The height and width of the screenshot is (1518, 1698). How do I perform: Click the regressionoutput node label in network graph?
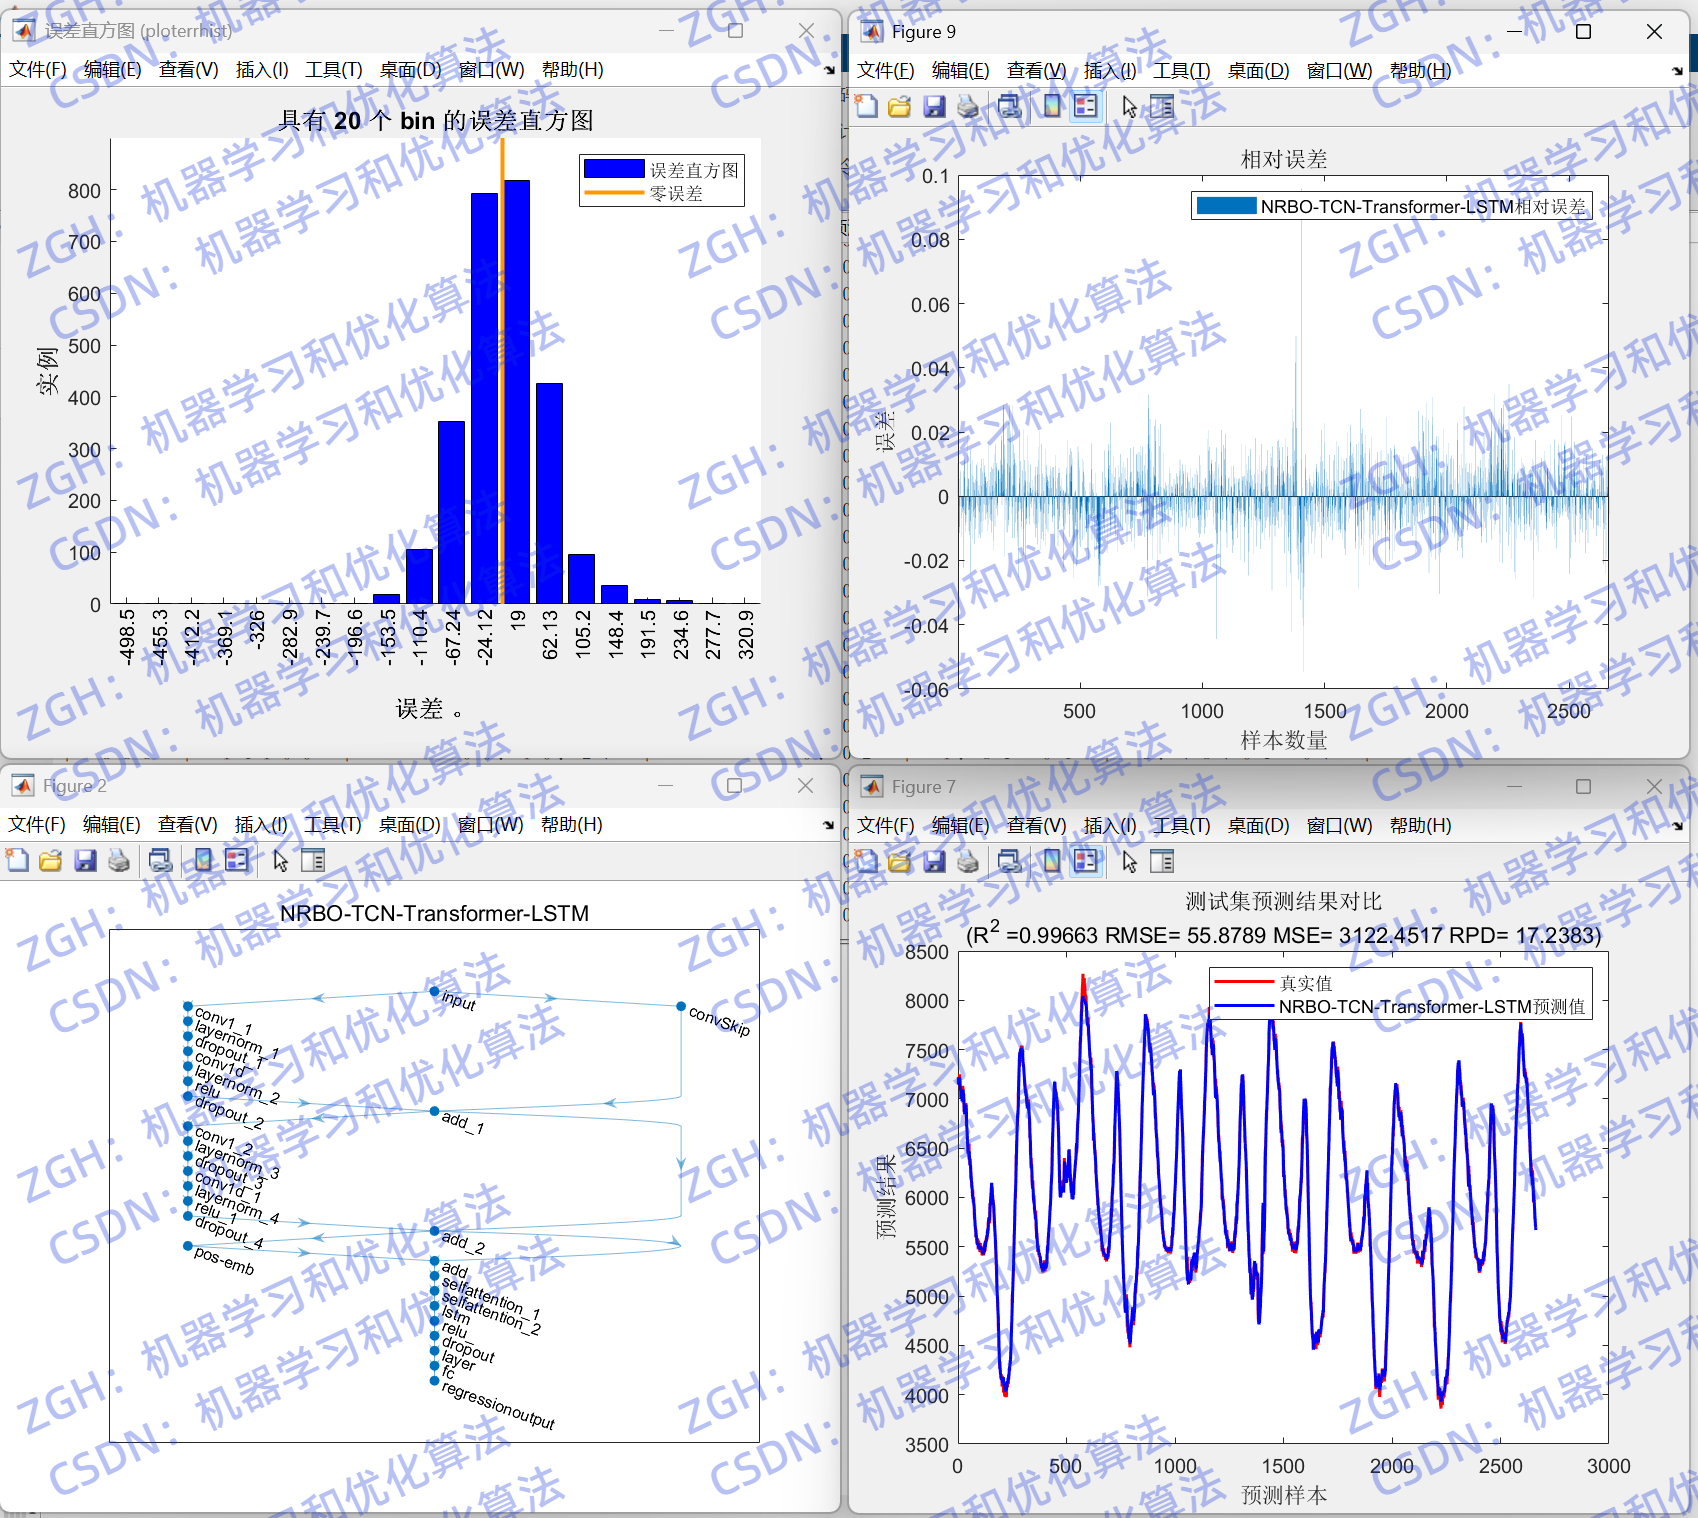pos(498,1405)
